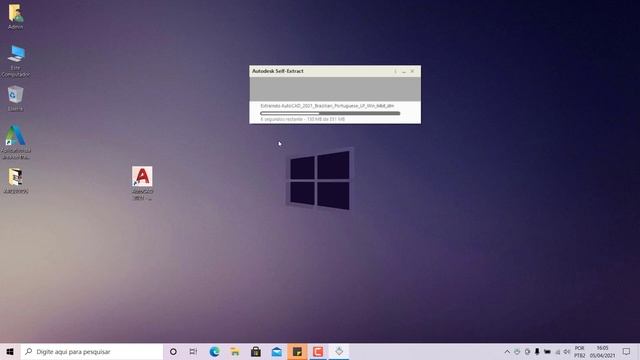This screenshot has width=640, height=360.
Task: Click the Digite aqui para pesquisar search box
Action: [92, 351]
